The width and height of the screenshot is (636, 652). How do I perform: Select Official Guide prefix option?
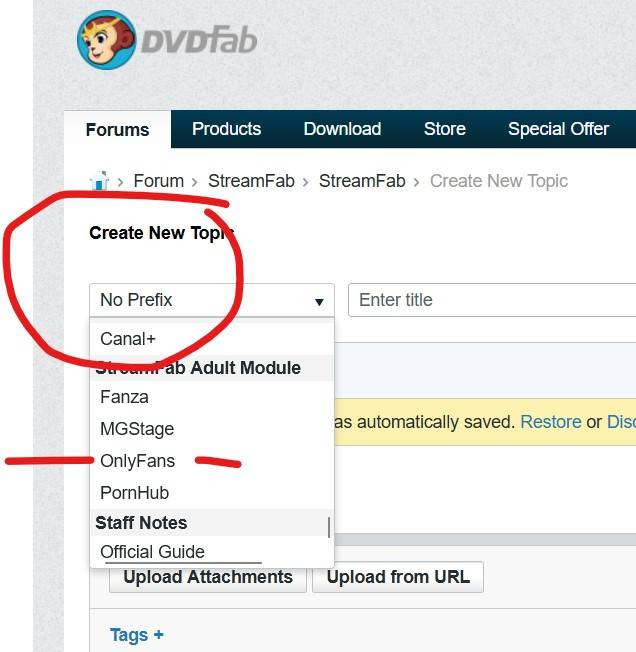pyautogui.click(x=152, y=551)
